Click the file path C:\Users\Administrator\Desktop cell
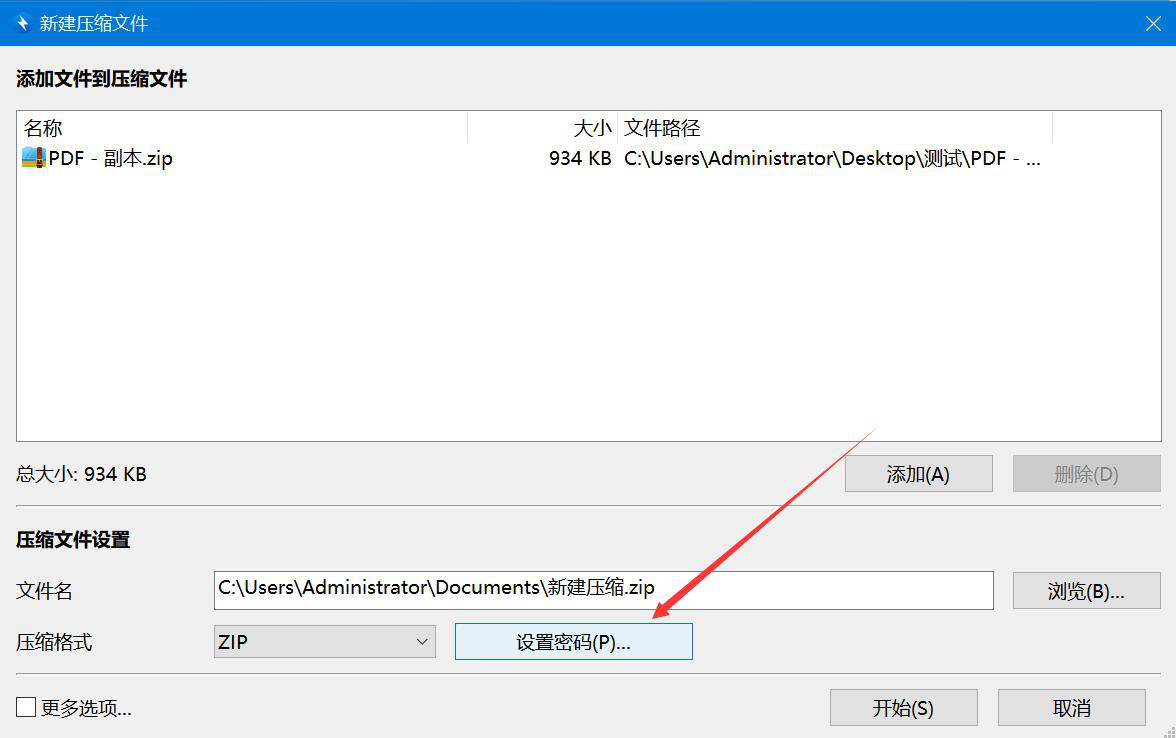 point(832,158)
